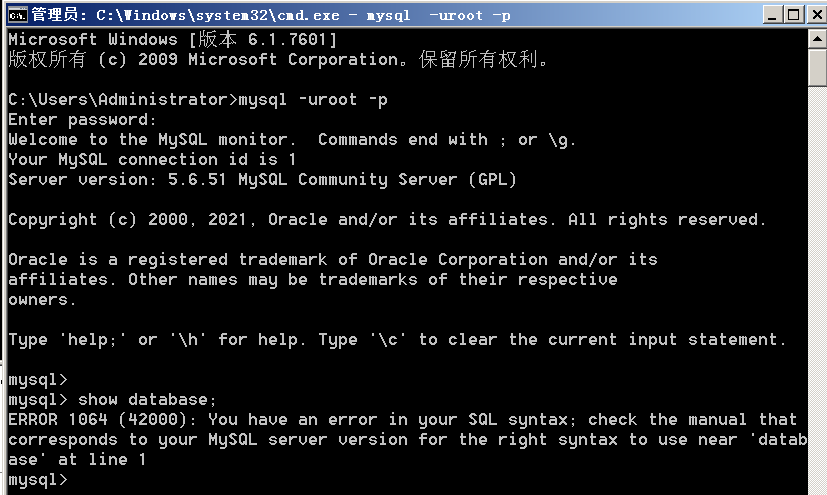Click the "Type 'help;' or '\h'" help line

coord(397,340)
